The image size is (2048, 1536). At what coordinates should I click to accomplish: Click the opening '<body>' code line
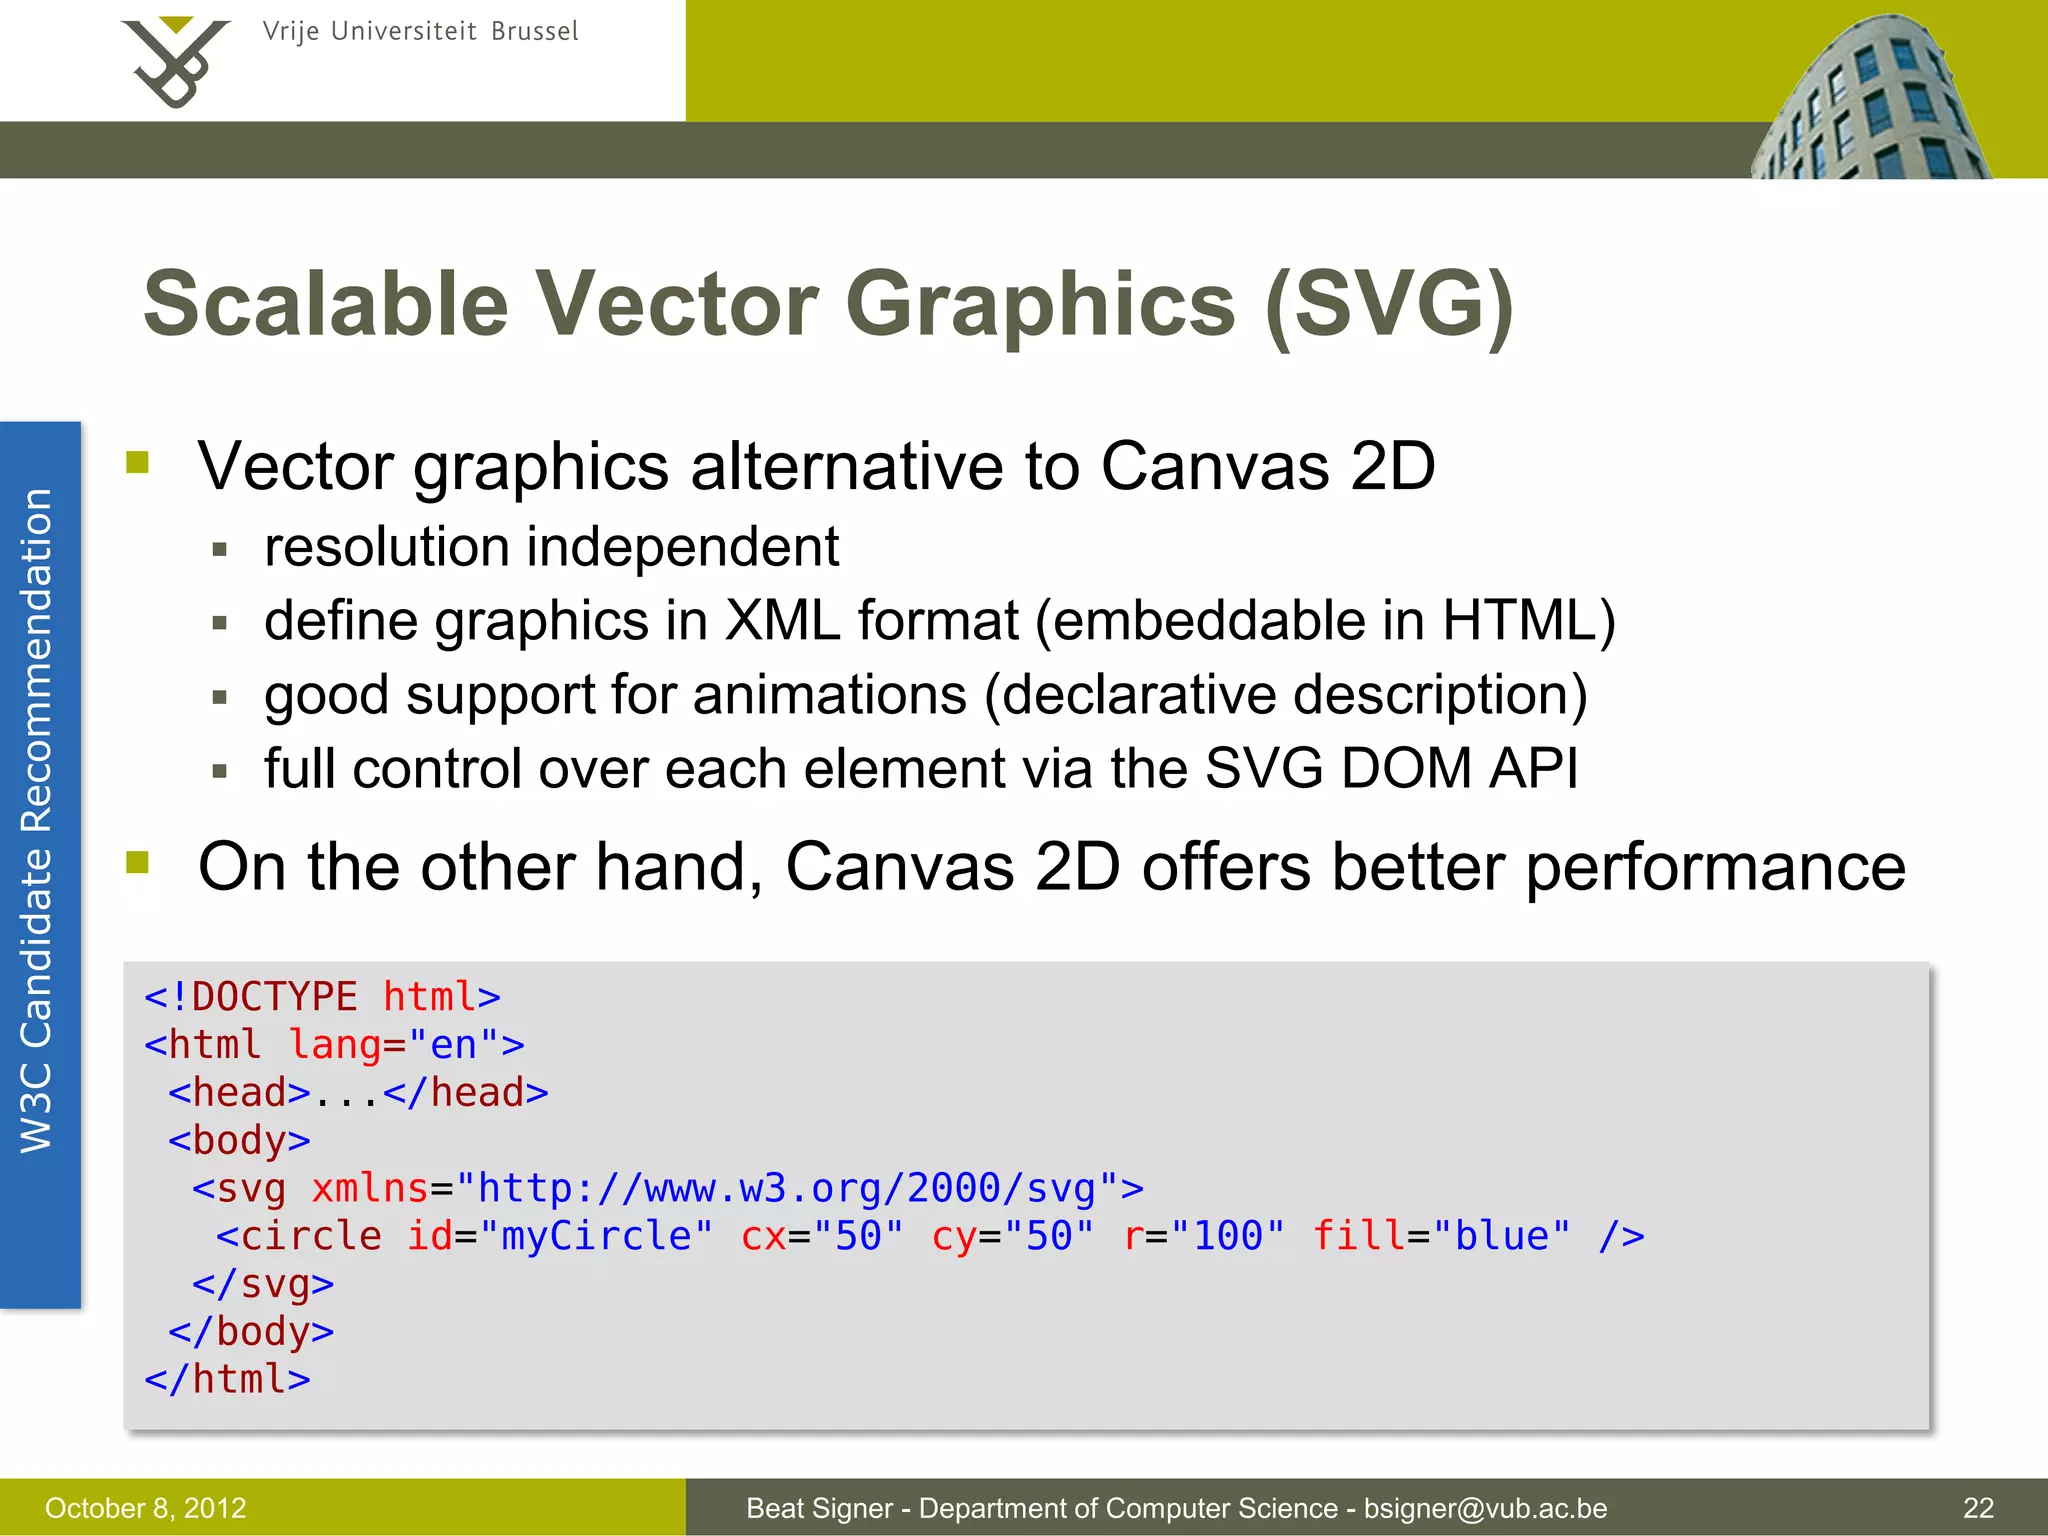pos(239,1141)
